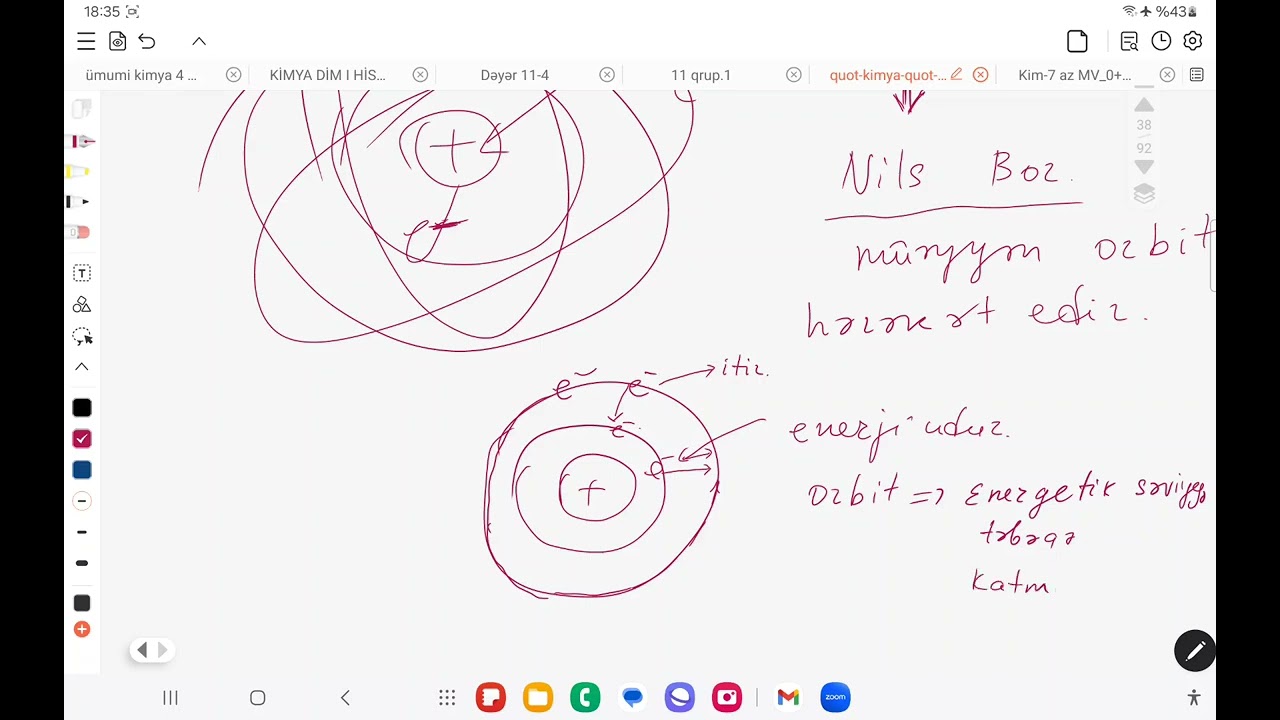Collapse the left tool palette chevron
The image size is (1280, 720).
(82, 367)
